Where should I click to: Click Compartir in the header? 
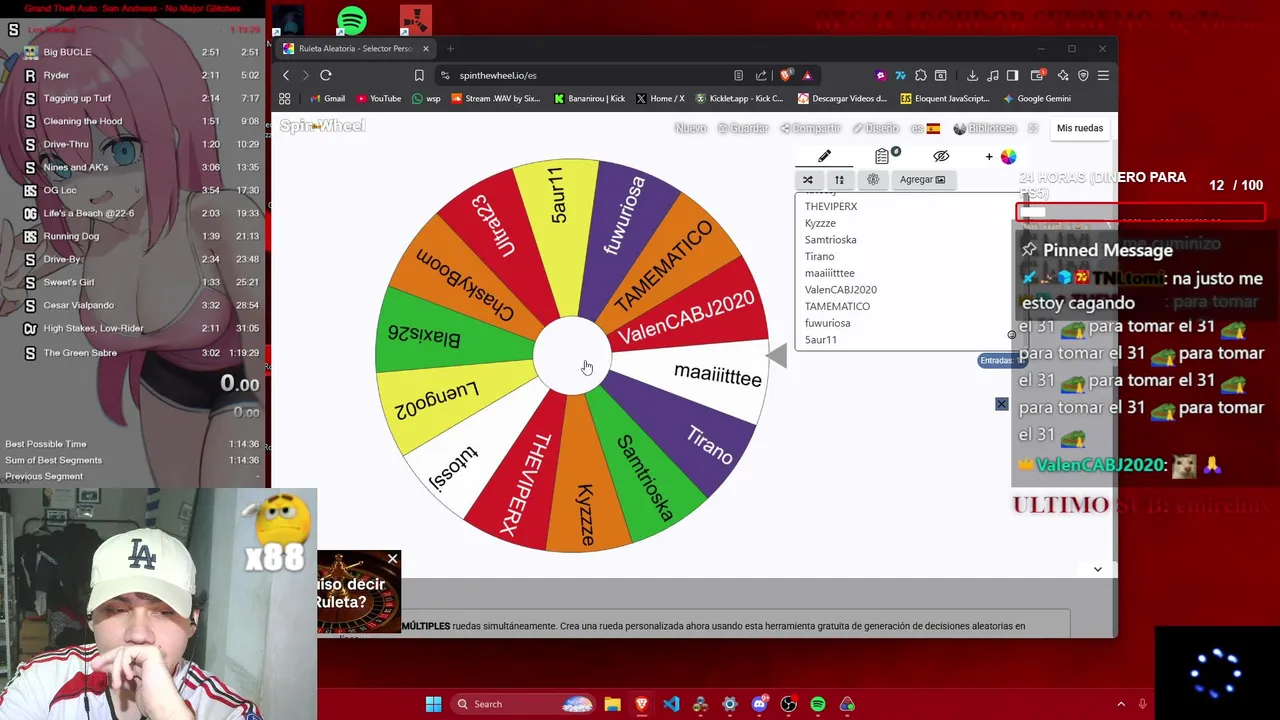[x=810, y=128]
